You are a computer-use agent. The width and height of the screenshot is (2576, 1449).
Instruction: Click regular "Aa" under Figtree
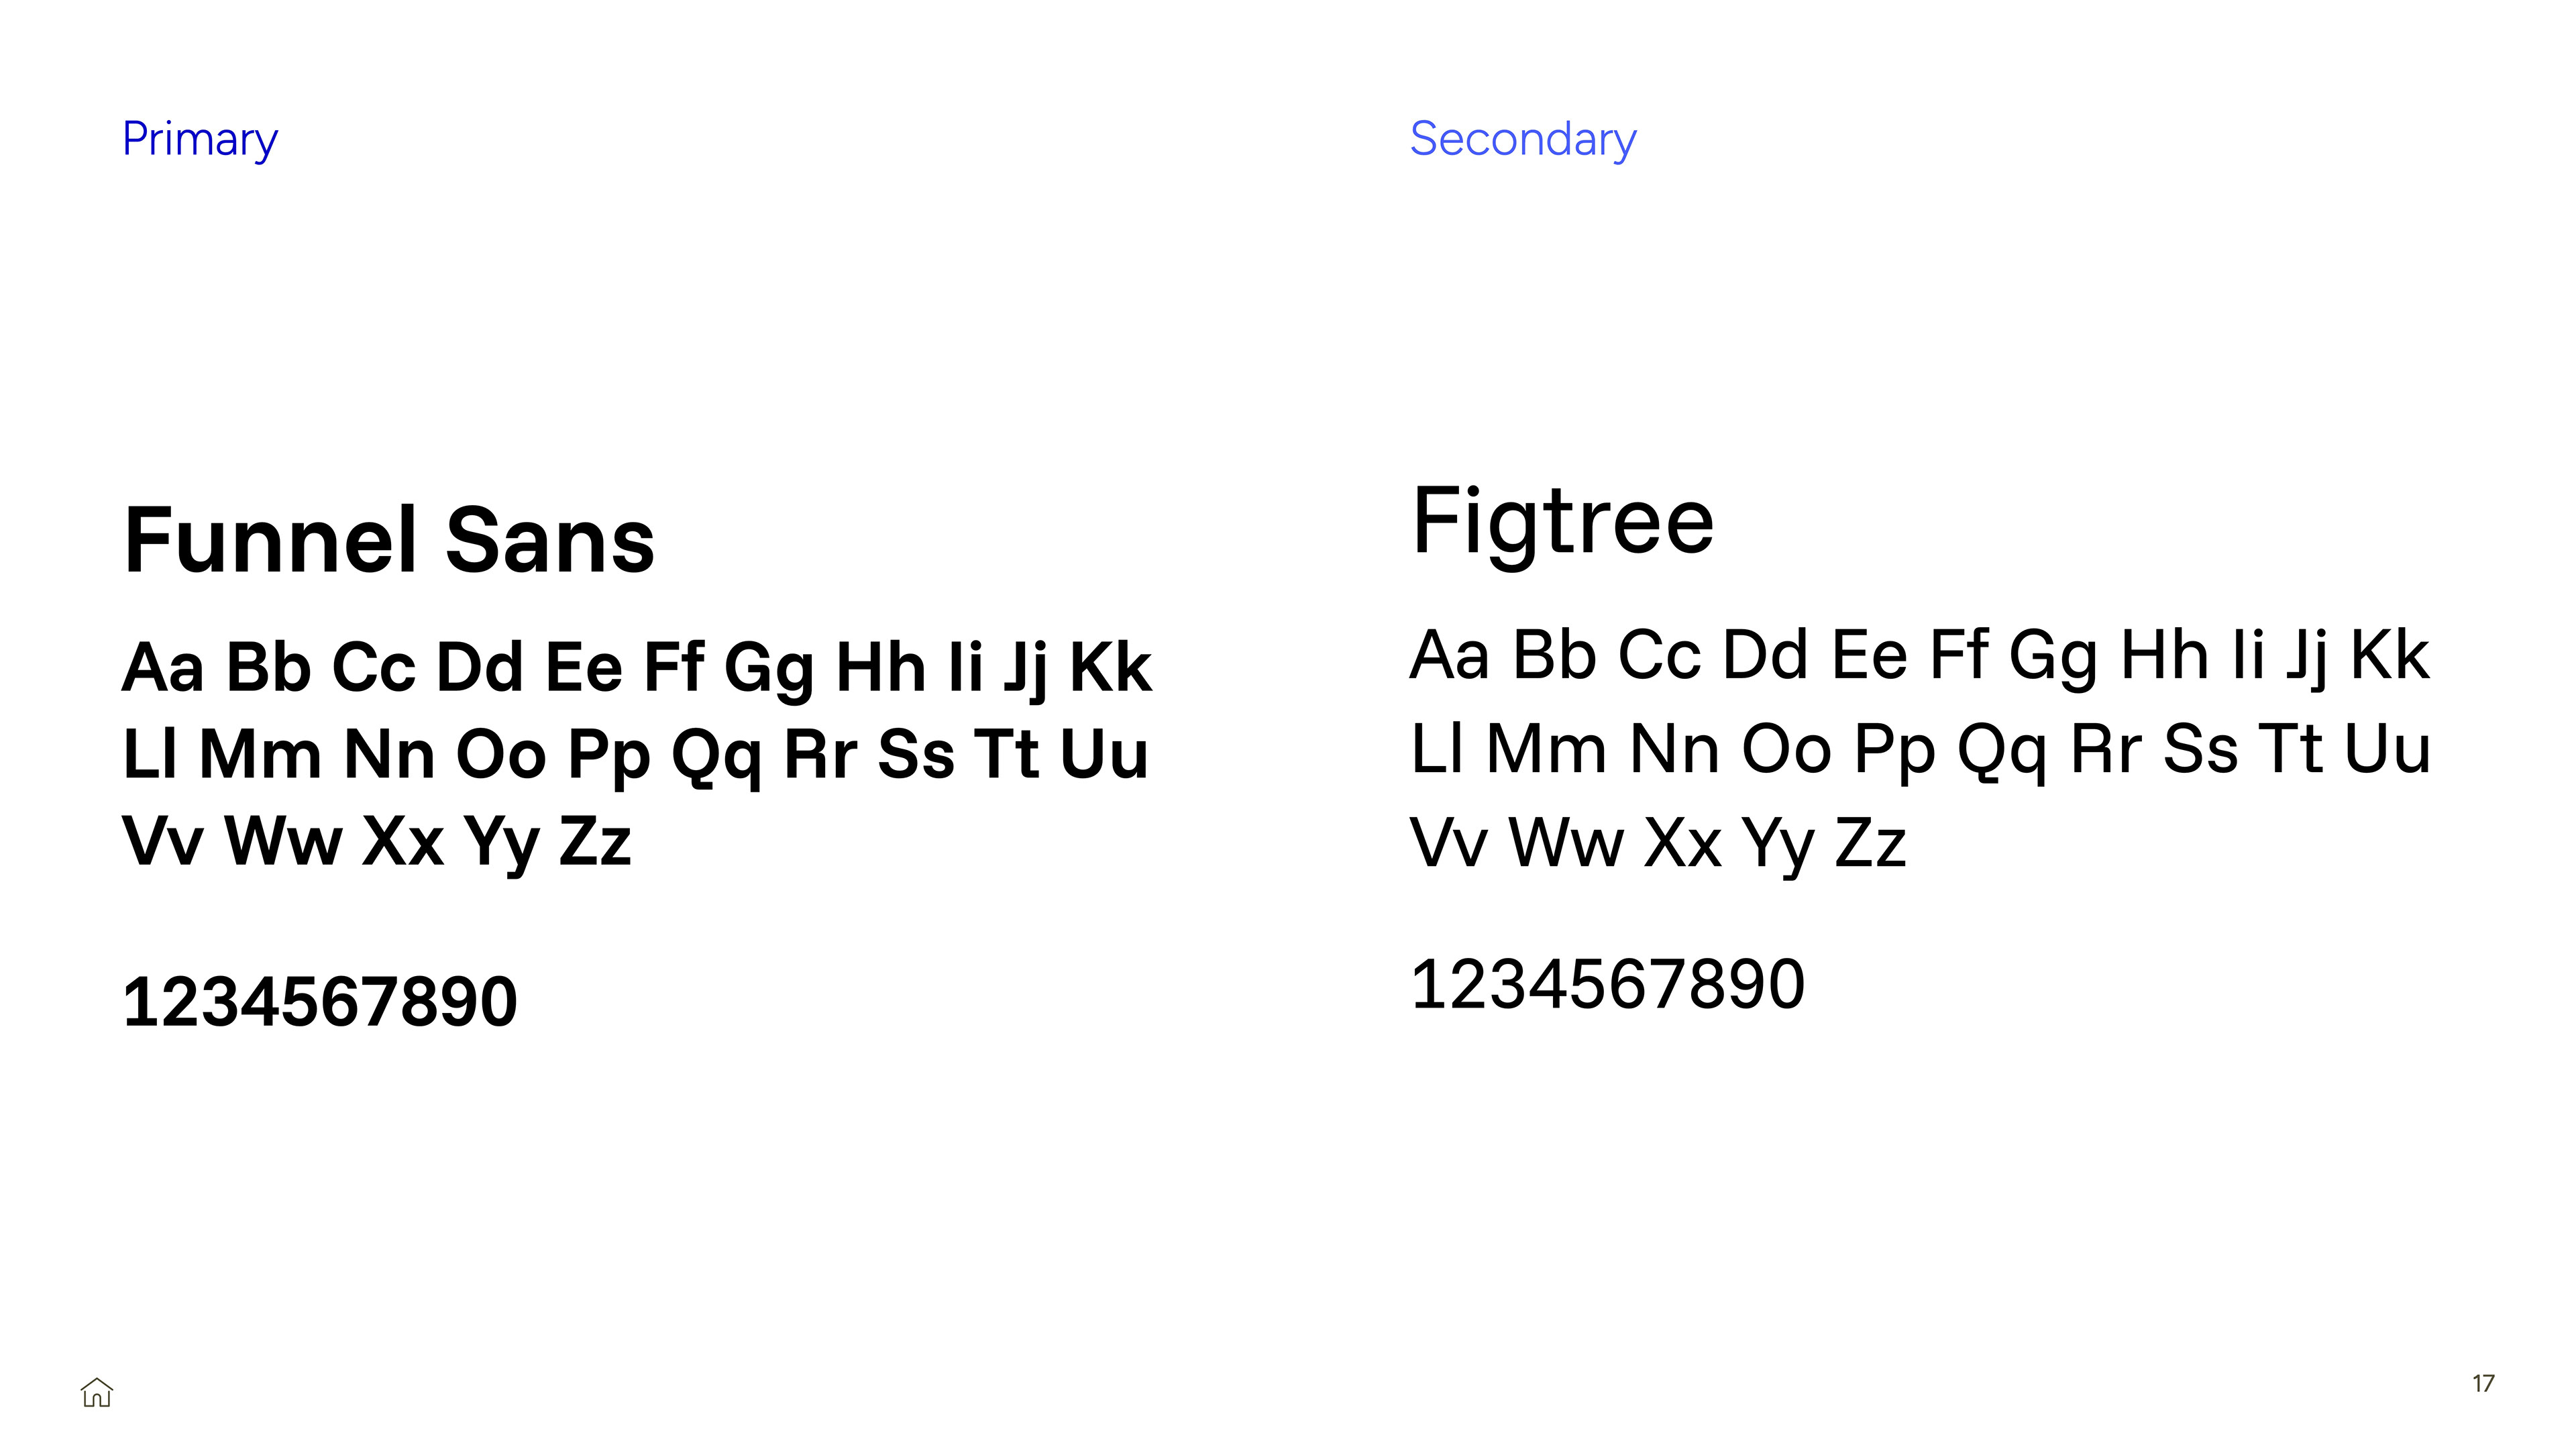[1449, 656]
